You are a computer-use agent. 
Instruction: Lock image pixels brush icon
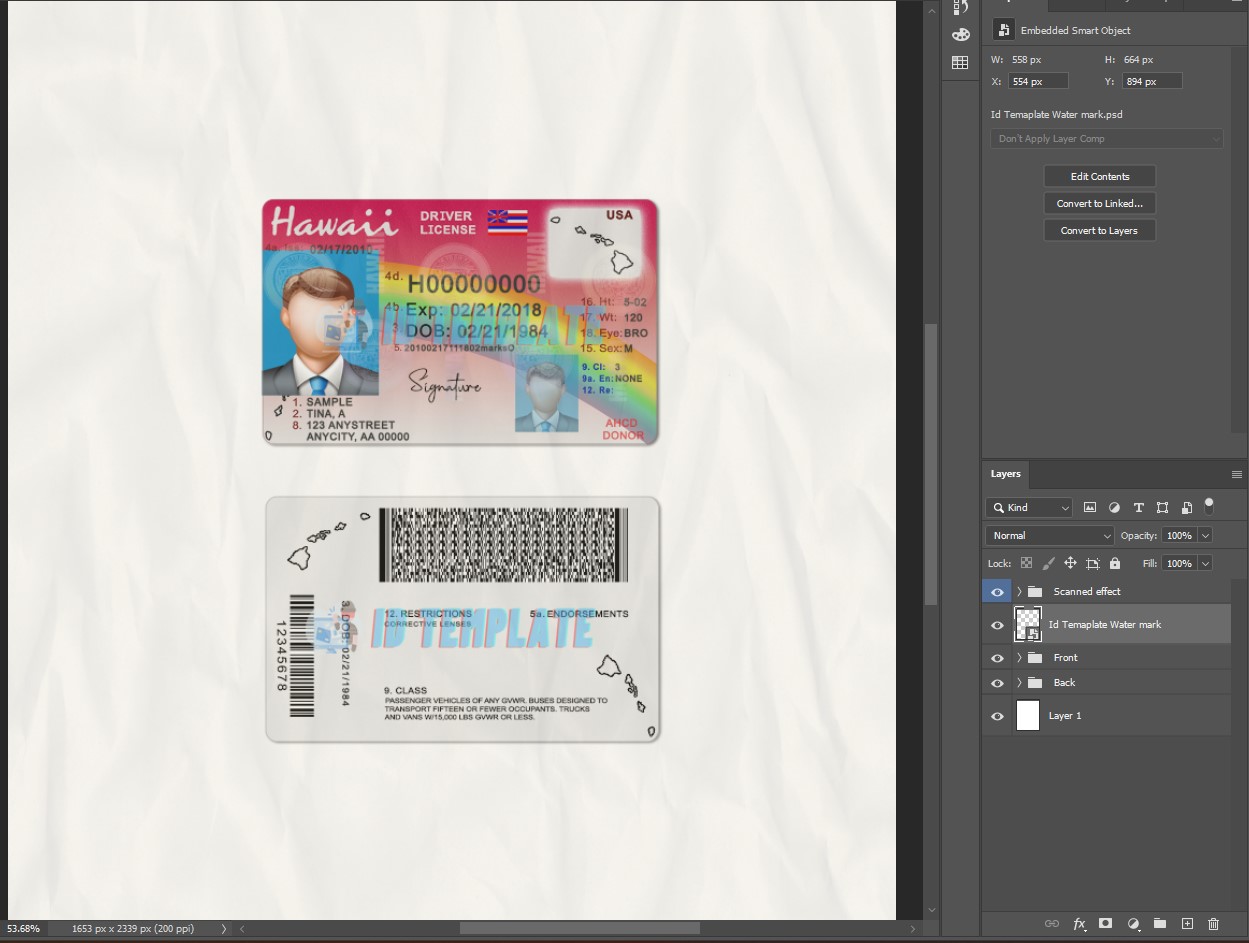pyautogui.click(x=1048, y=563)
